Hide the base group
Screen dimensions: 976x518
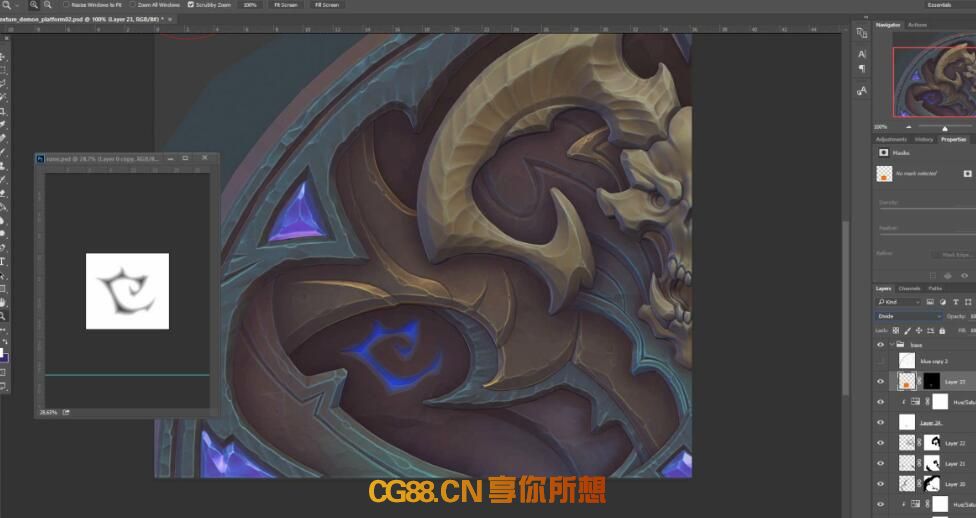880,345
